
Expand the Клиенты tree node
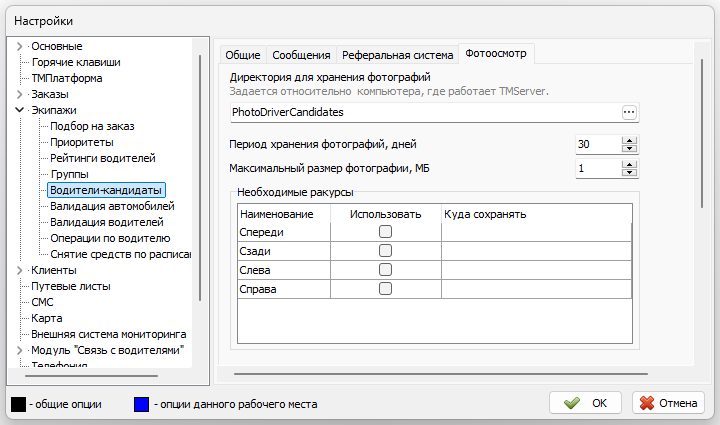(20, 270)
